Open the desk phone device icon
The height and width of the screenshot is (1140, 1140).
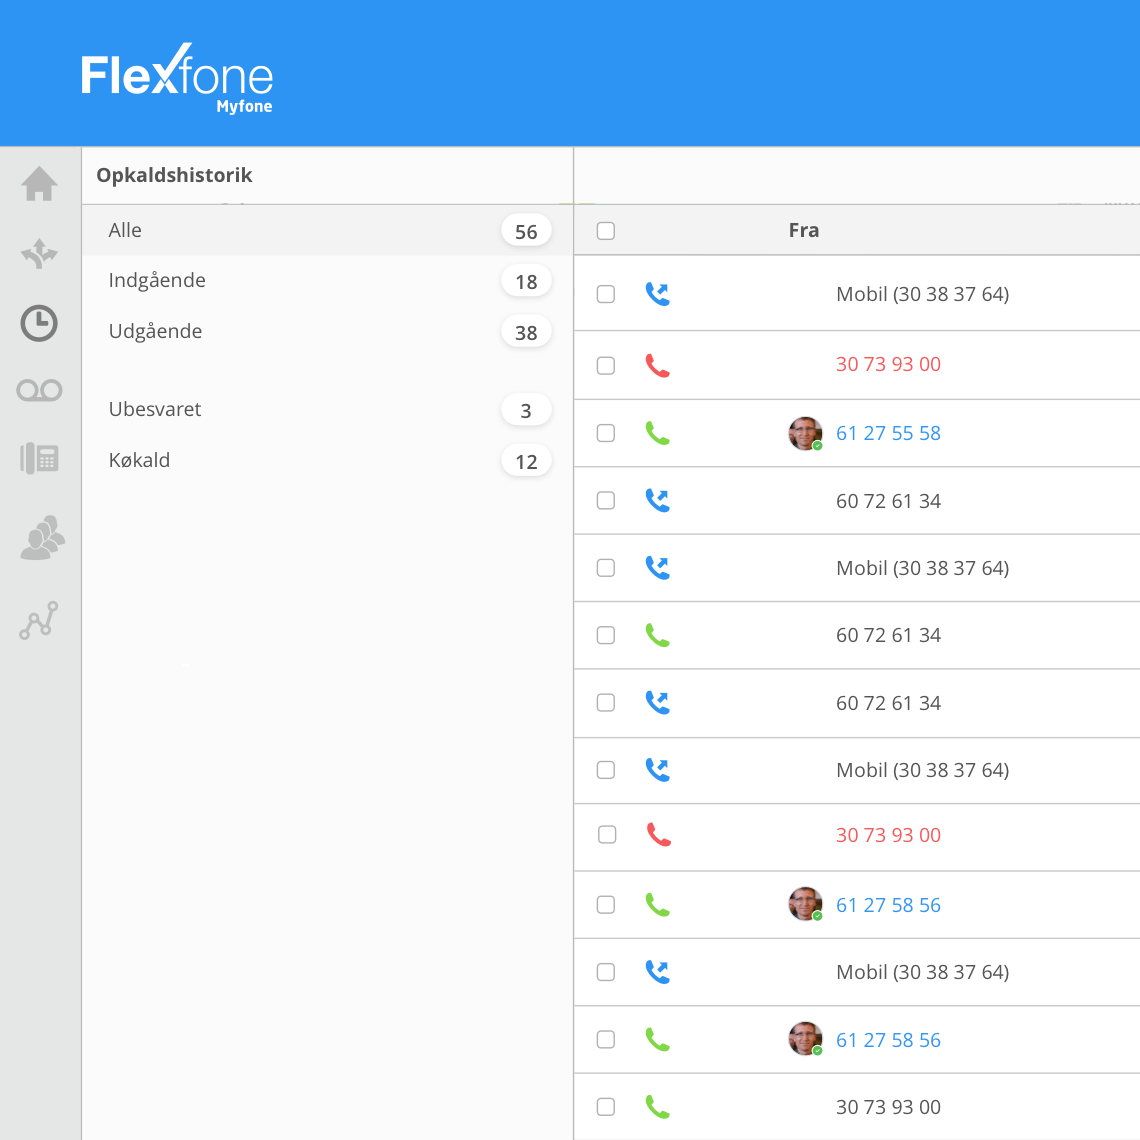(39, 458)
